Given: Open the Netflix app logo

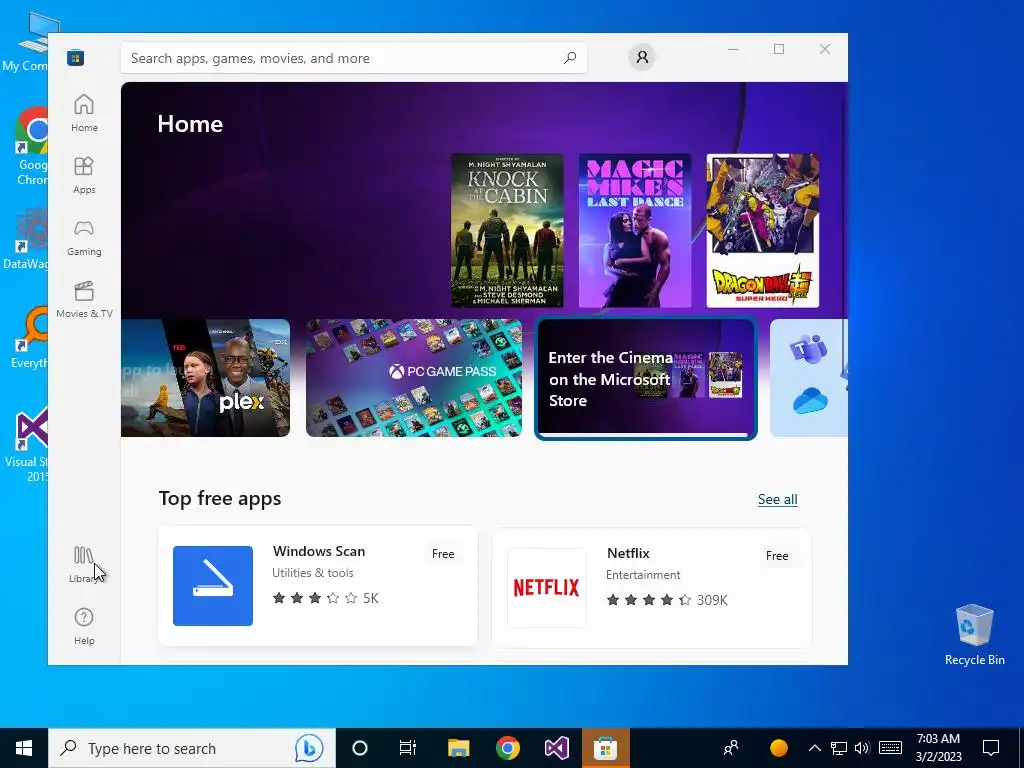Looking at the screenshot, I should [547, 588].
